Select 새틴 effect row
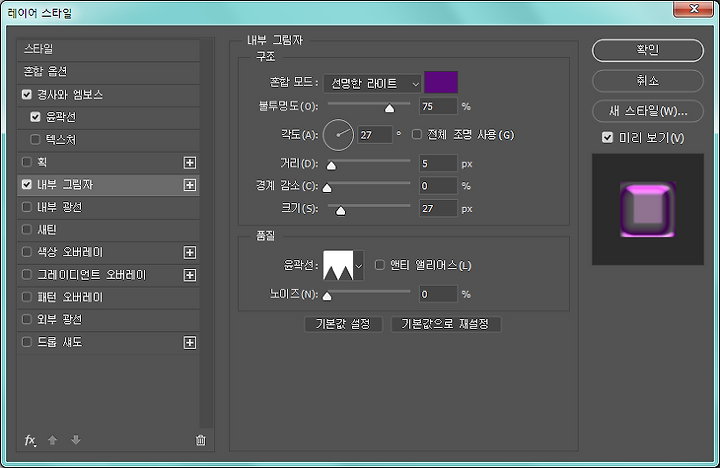The image size is (720, 468). tap(108, 230)
